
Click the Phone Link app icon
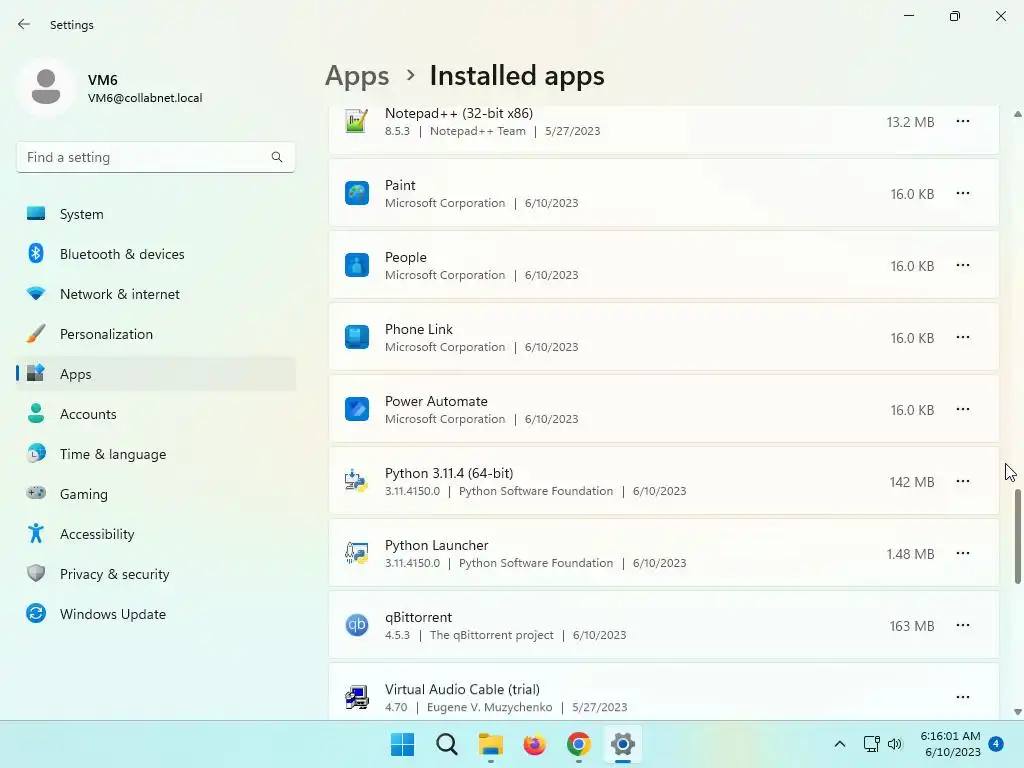pyautogui.click(x=357, y=337)
